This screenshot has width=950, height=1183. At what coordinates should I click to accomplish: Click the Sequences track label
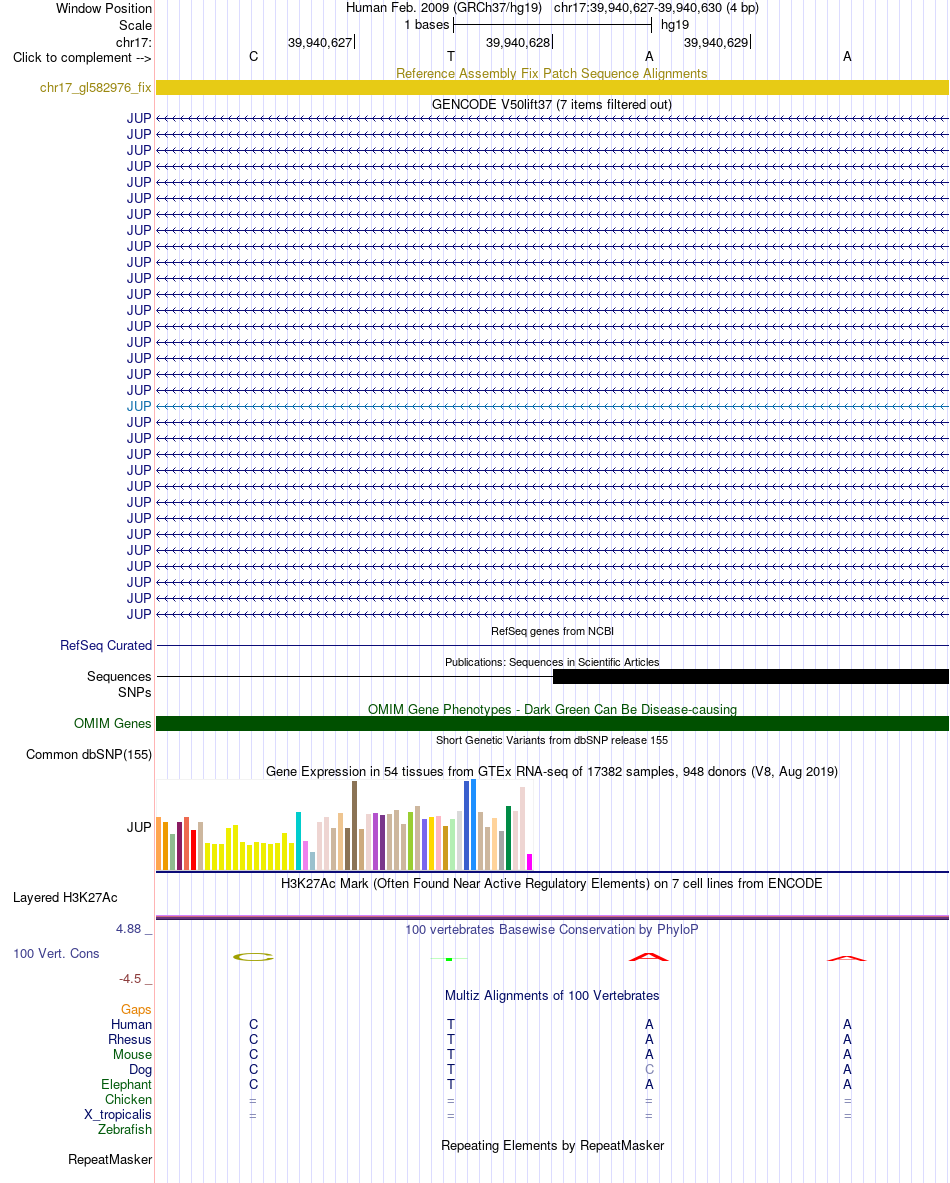pos(119,676)
